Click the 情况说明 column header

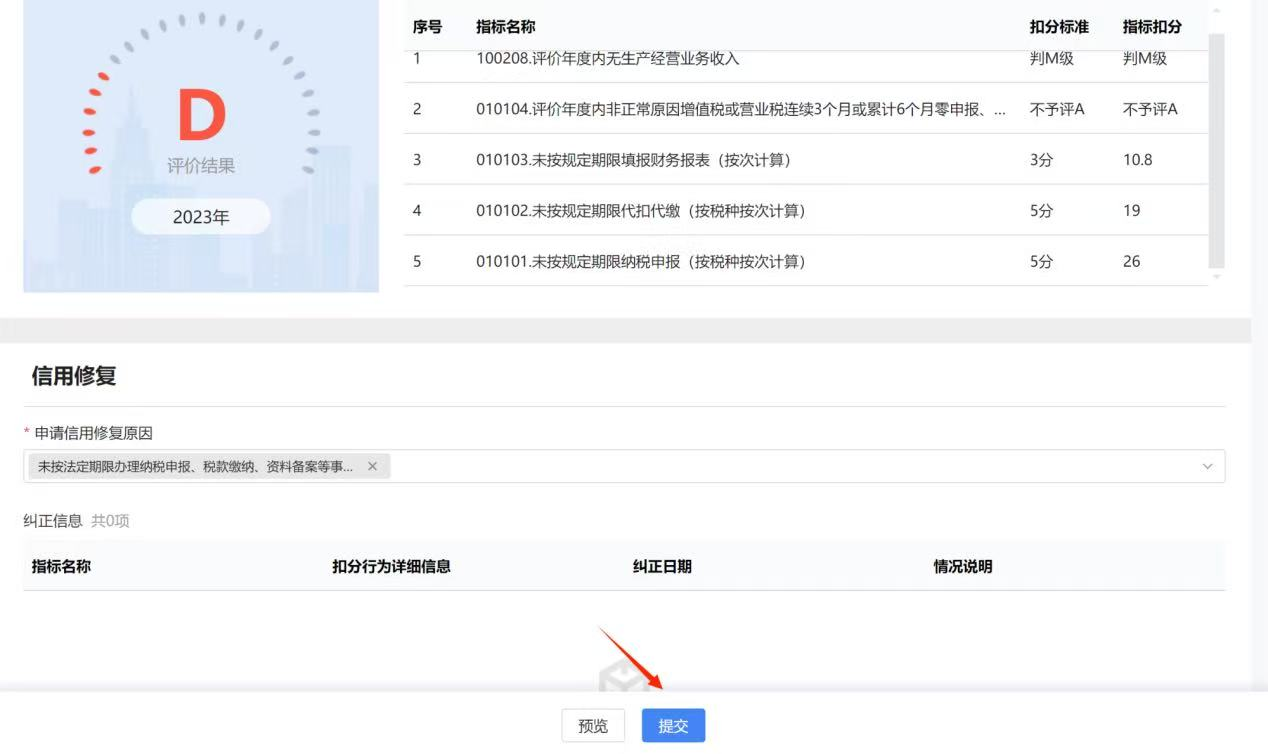[x=962, y=567]
